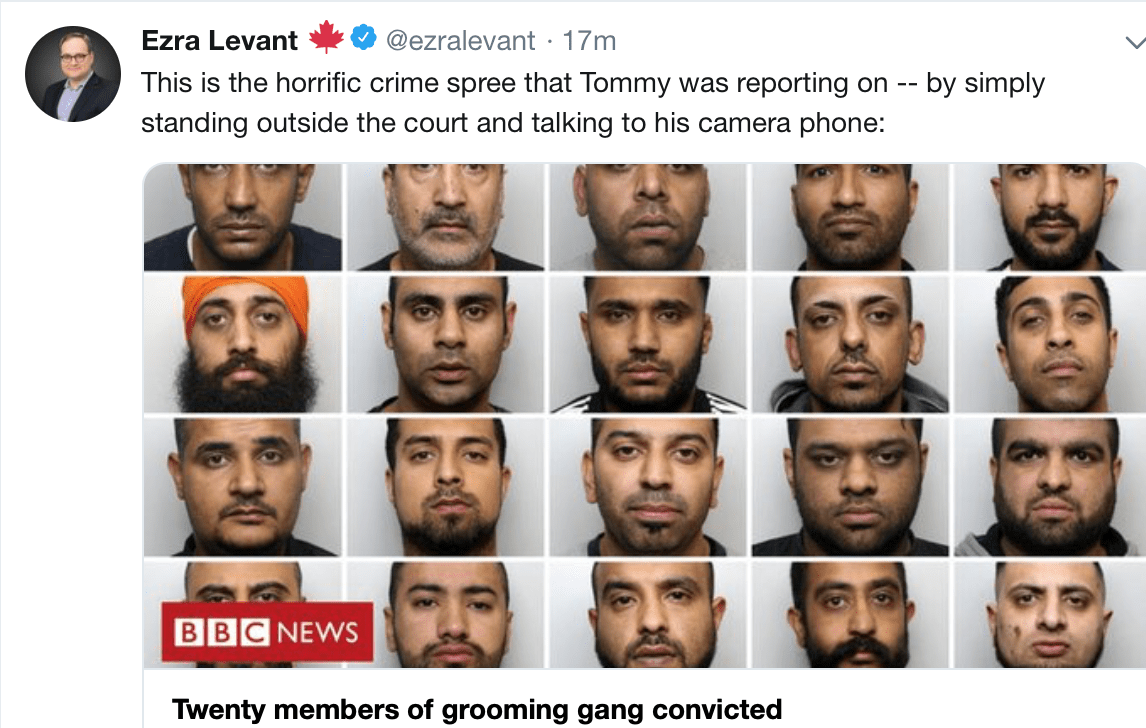Click the red BBC News logo
Viewport: 1146px width, 728px height.
tap(267, 632)
